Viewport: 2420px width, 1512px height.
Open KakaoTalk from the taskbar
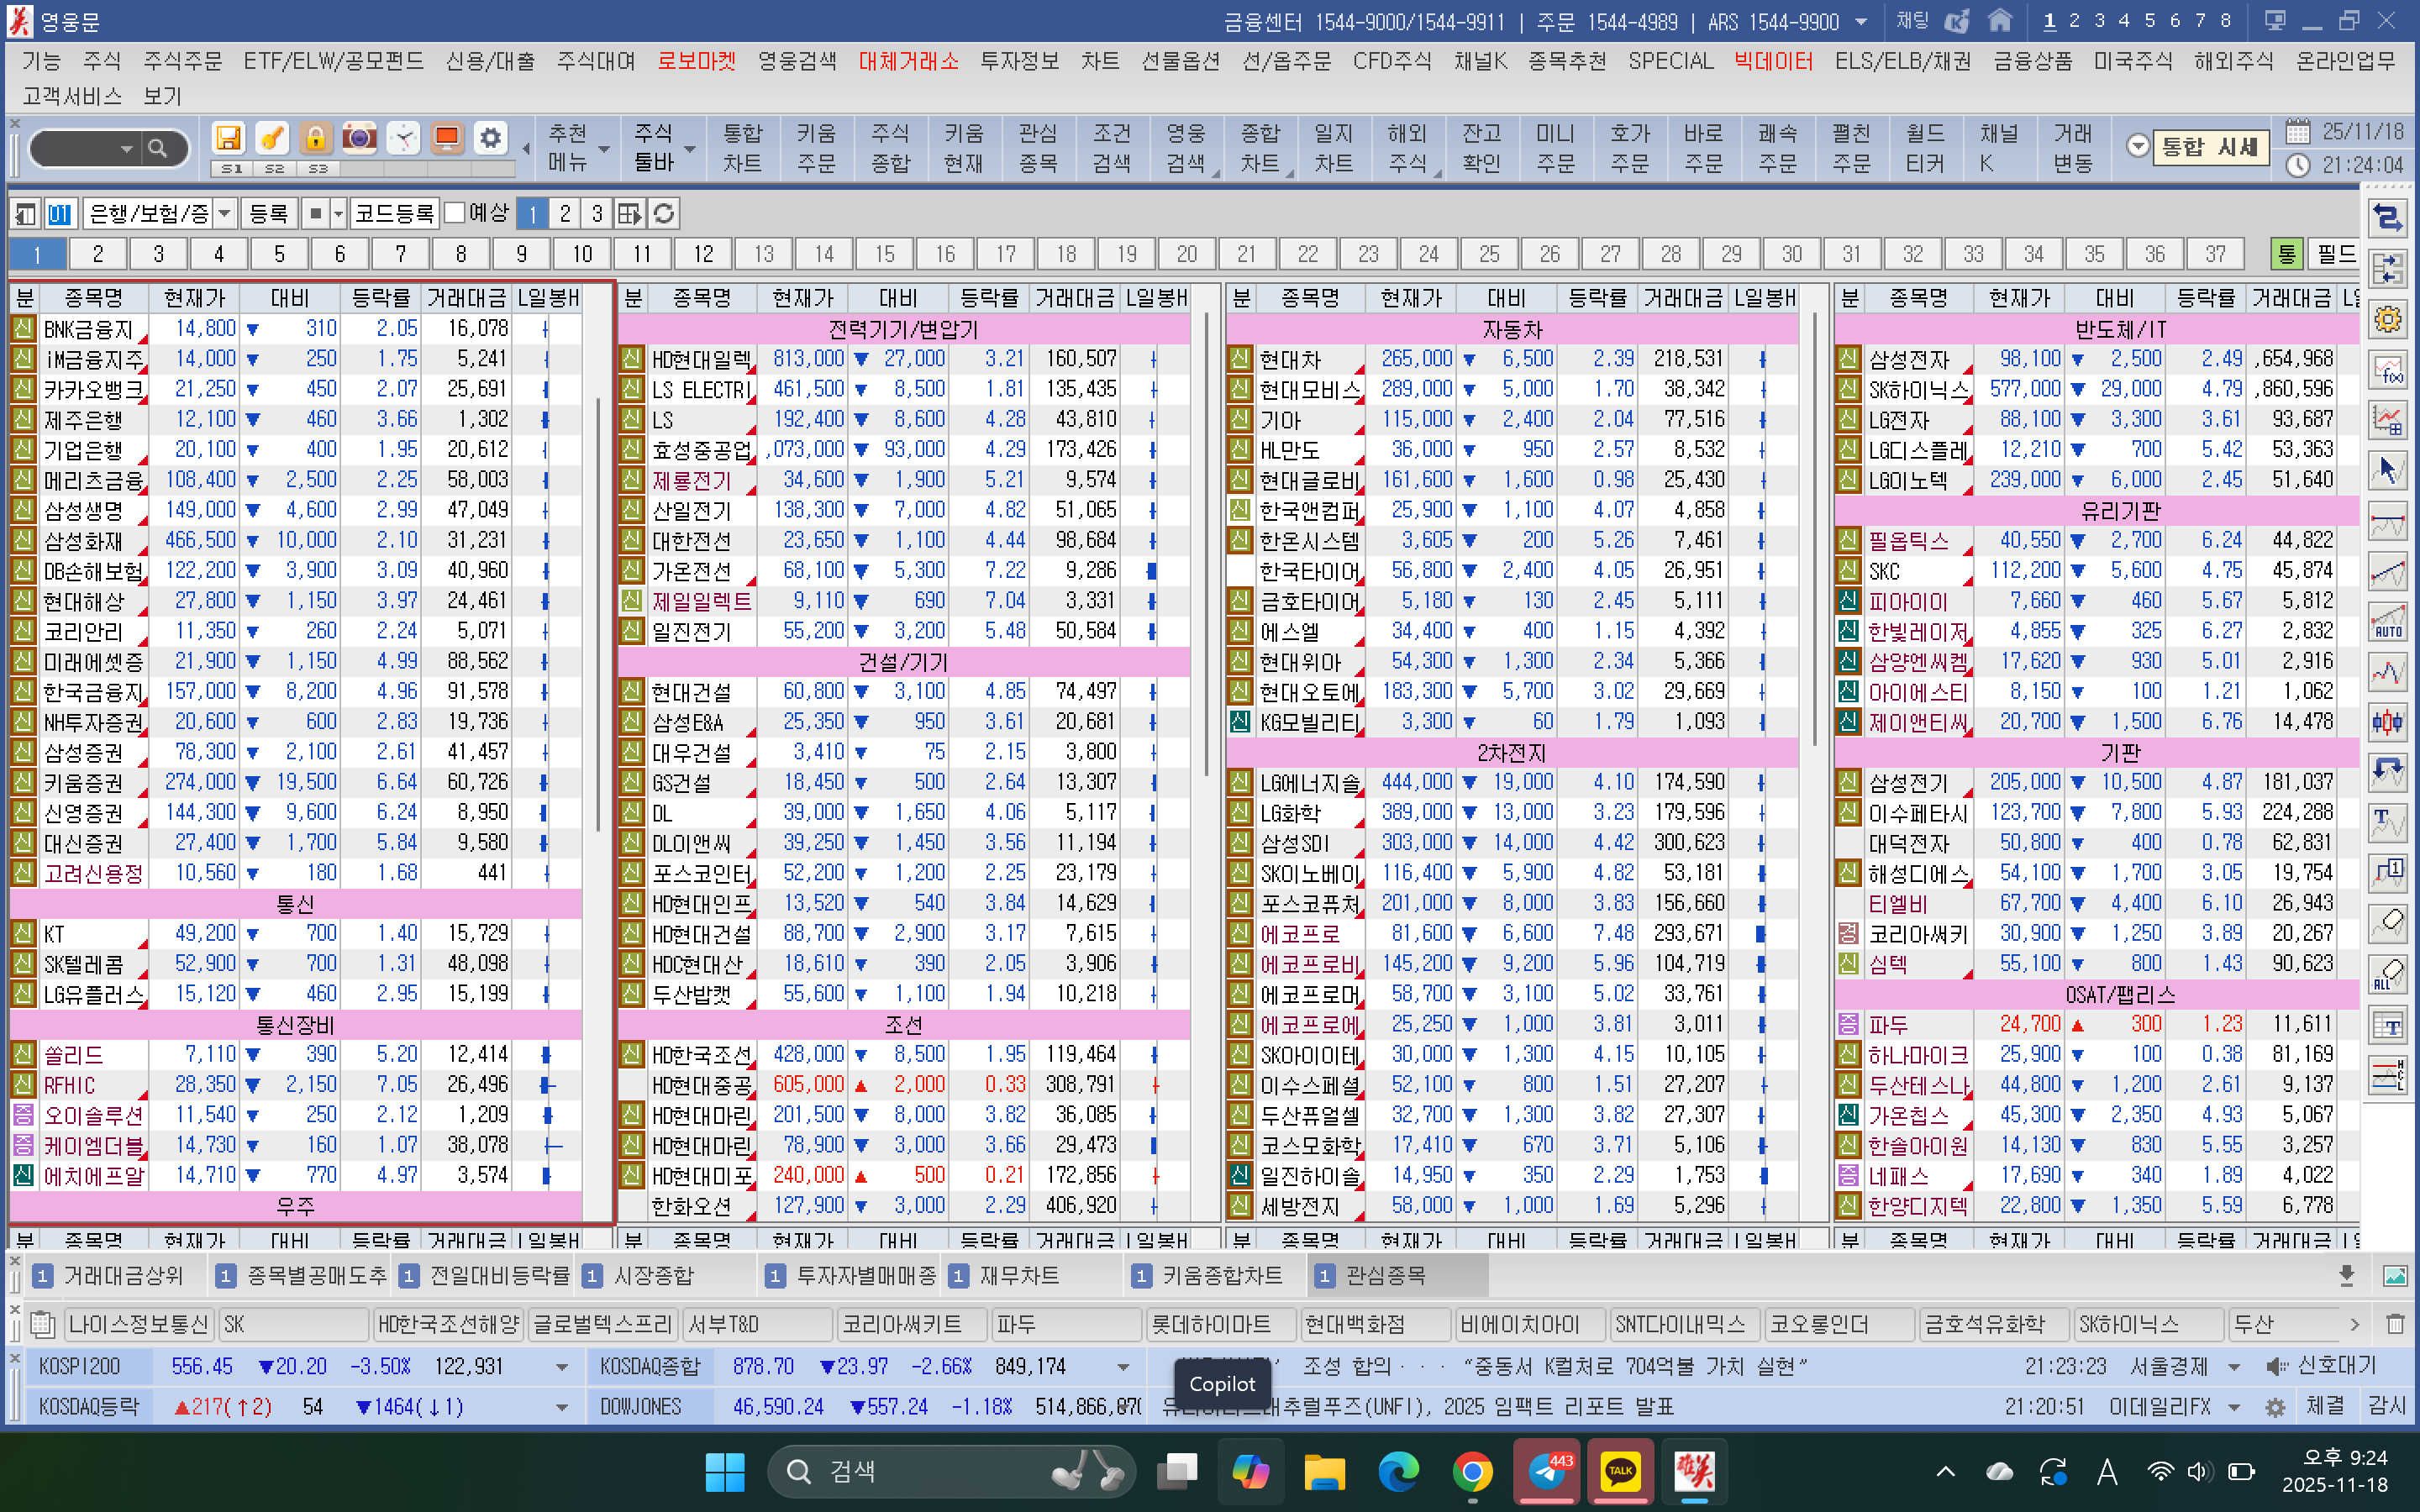pyautogui.click(x=1620, y=1471)
